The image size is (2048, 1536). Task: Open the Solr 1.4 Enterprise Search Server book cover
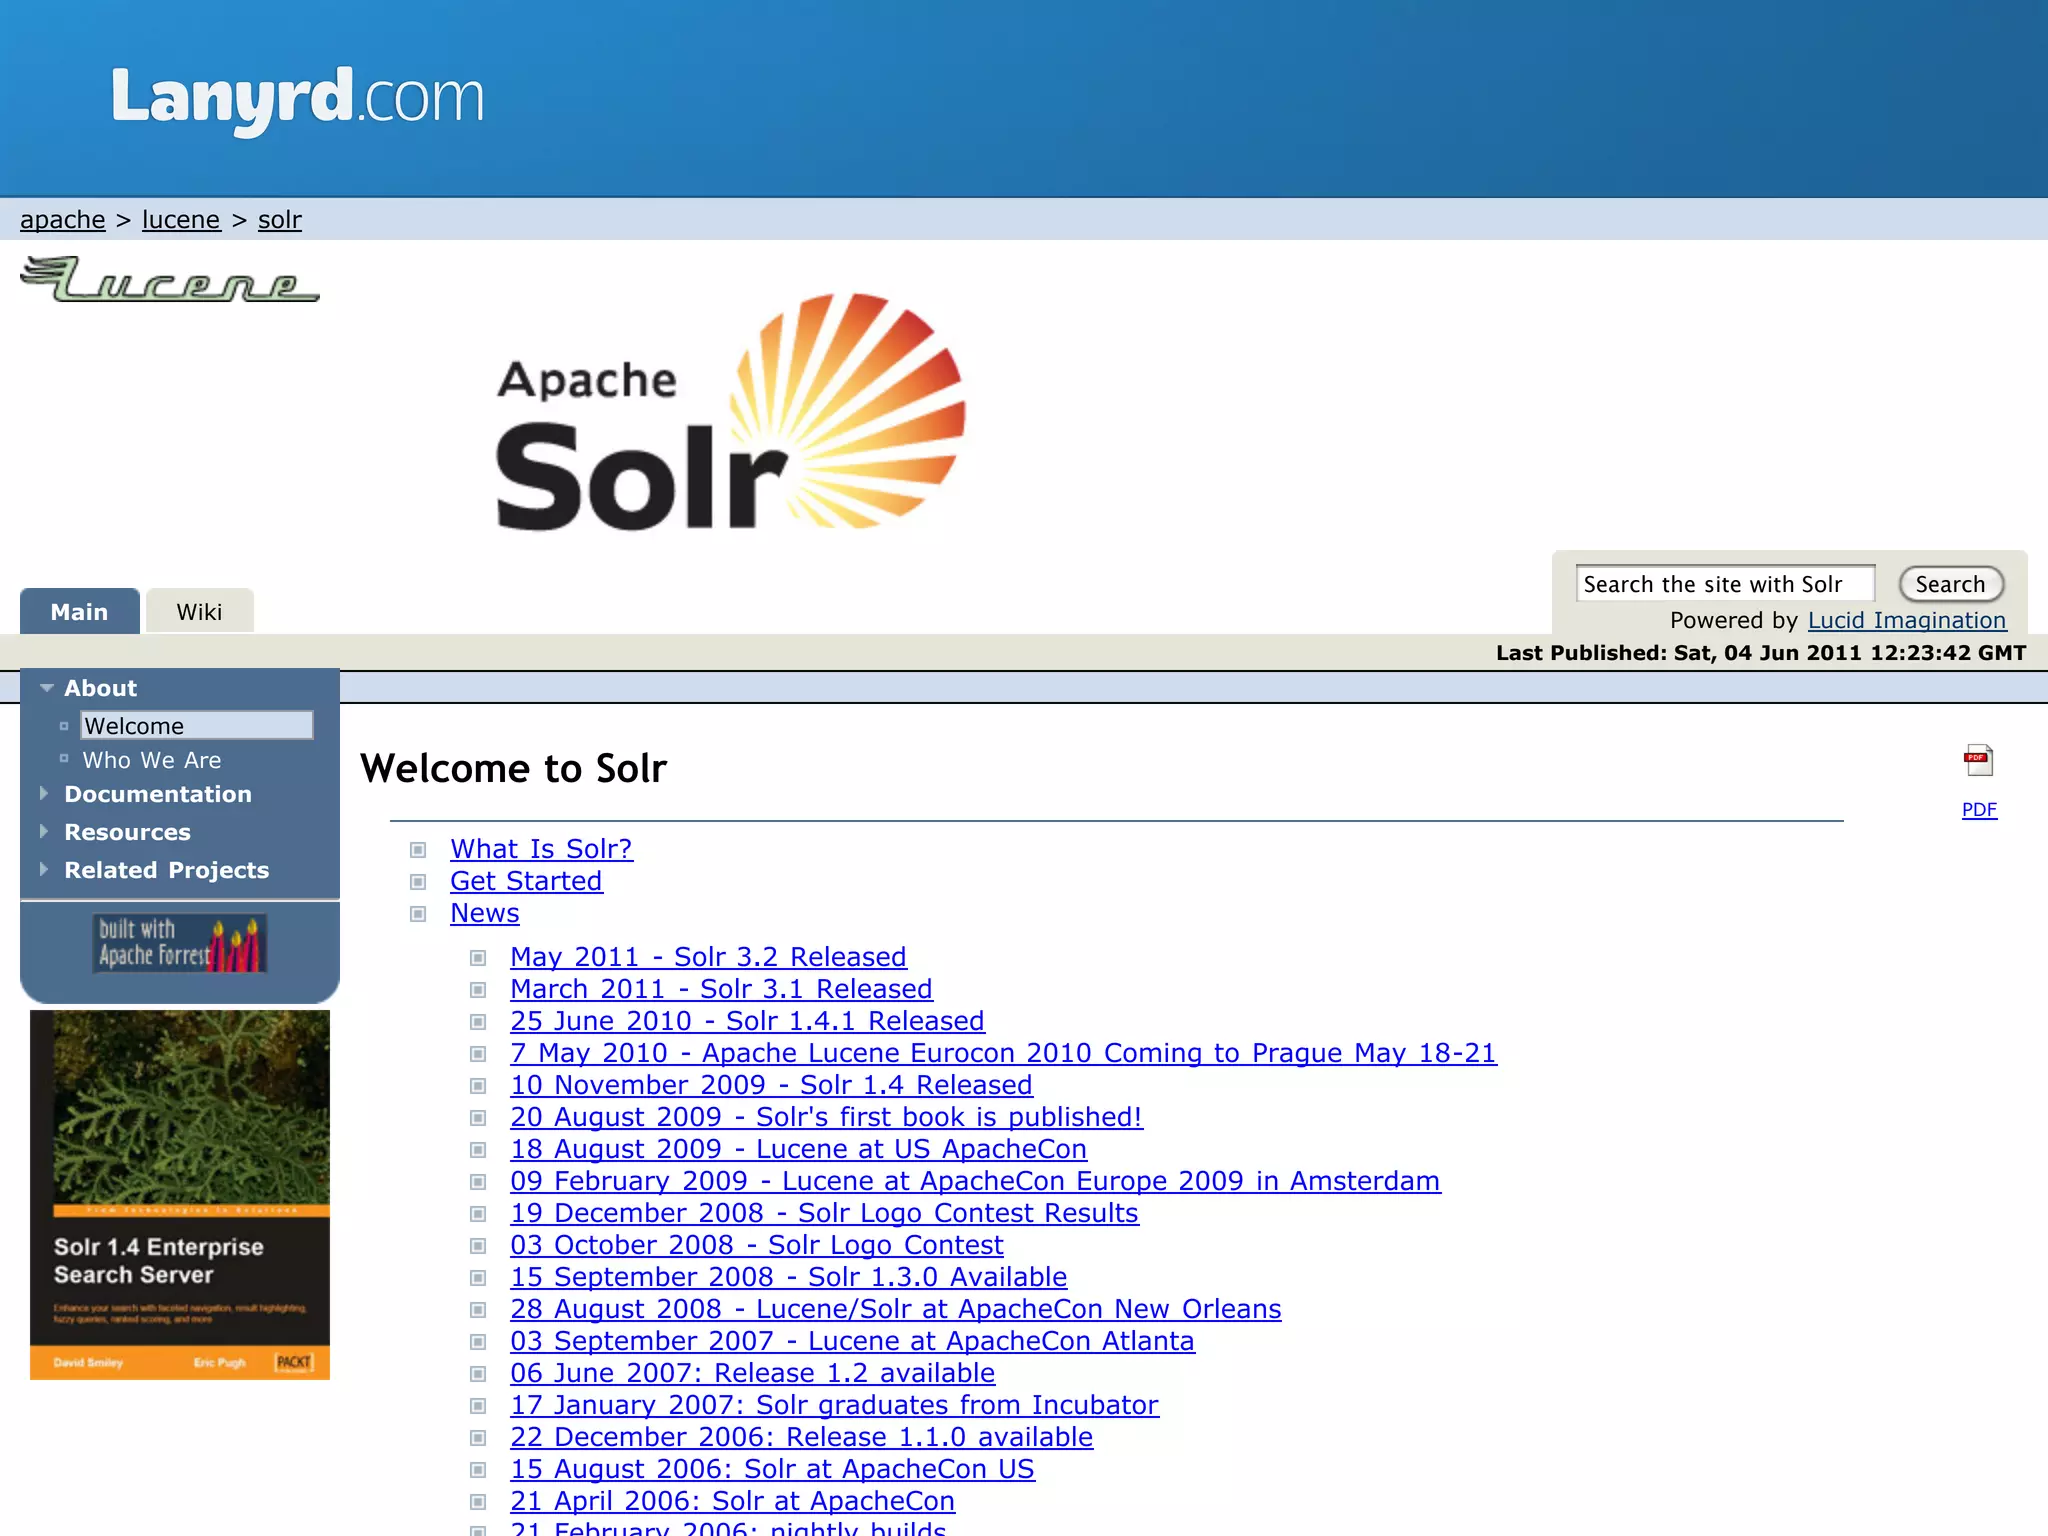coord(180,1195)
